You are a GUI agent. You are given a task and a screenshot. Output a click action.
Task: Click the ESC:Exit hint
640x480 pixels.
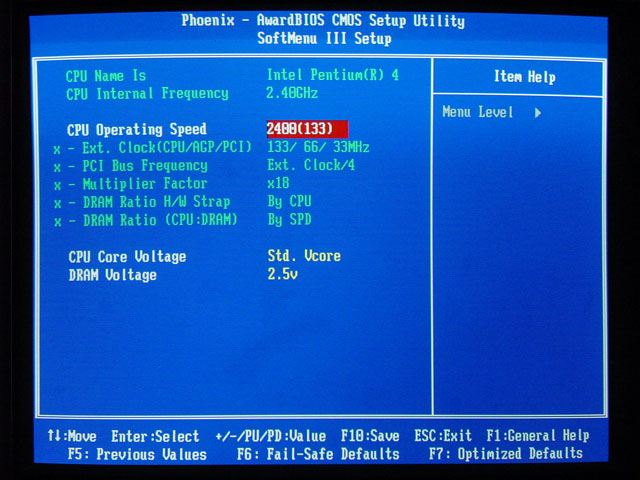click(x=443, y=436)
